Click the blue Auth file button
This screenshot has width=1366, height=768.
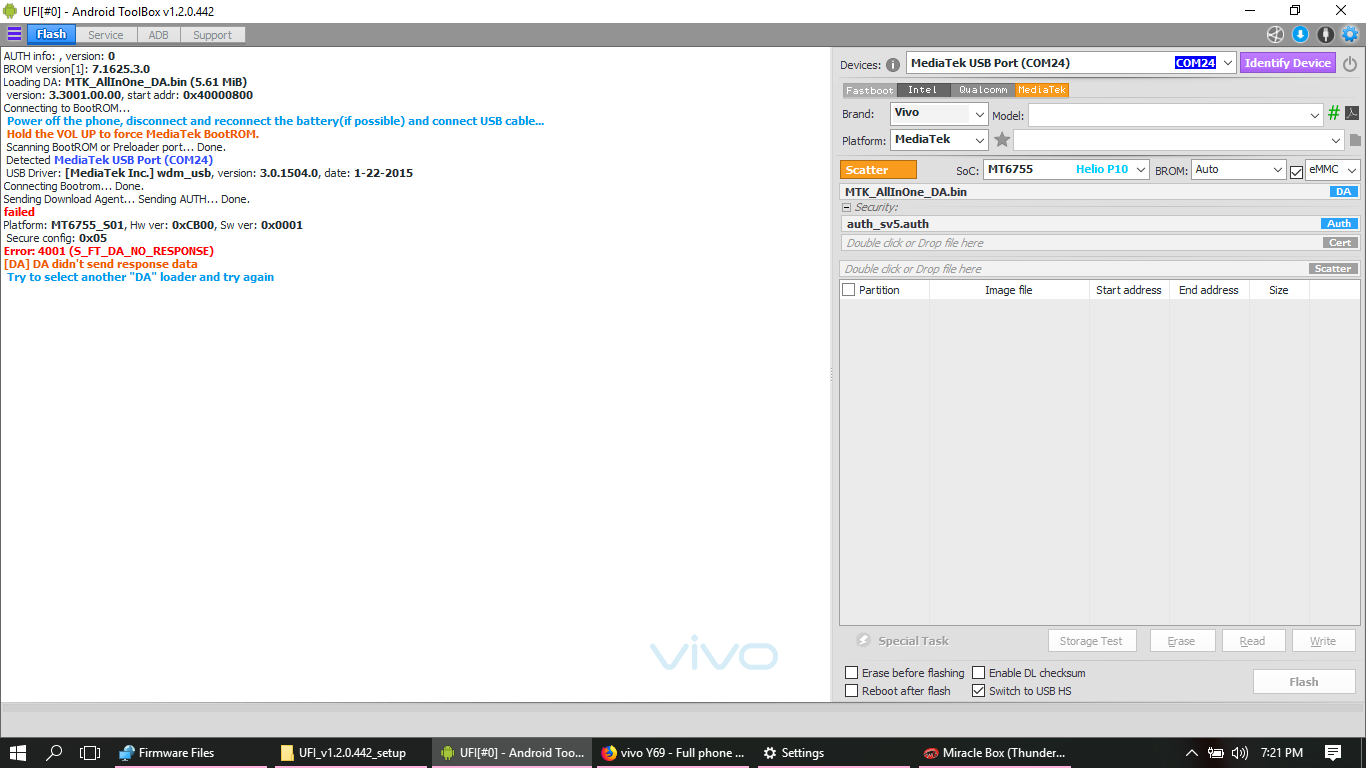[1339, 224]
